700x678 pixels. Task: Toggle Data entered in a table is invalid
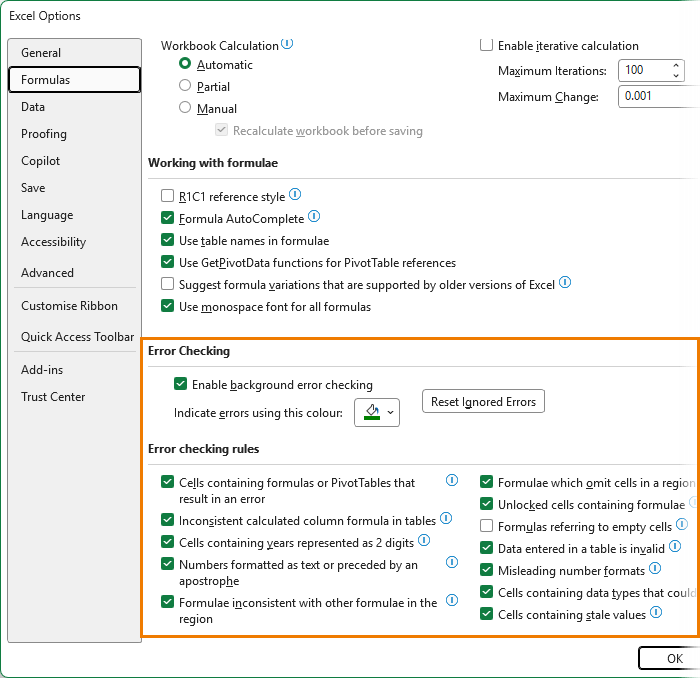click(486, 548)
